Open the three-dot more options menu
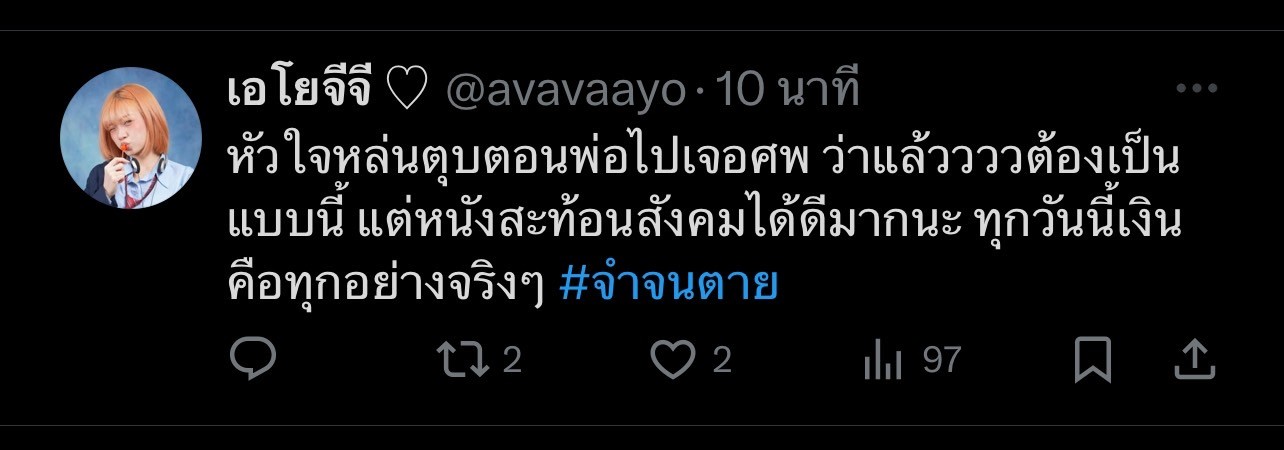The width and height of the screenshot is (1284, 450). tap(1194, 89)
